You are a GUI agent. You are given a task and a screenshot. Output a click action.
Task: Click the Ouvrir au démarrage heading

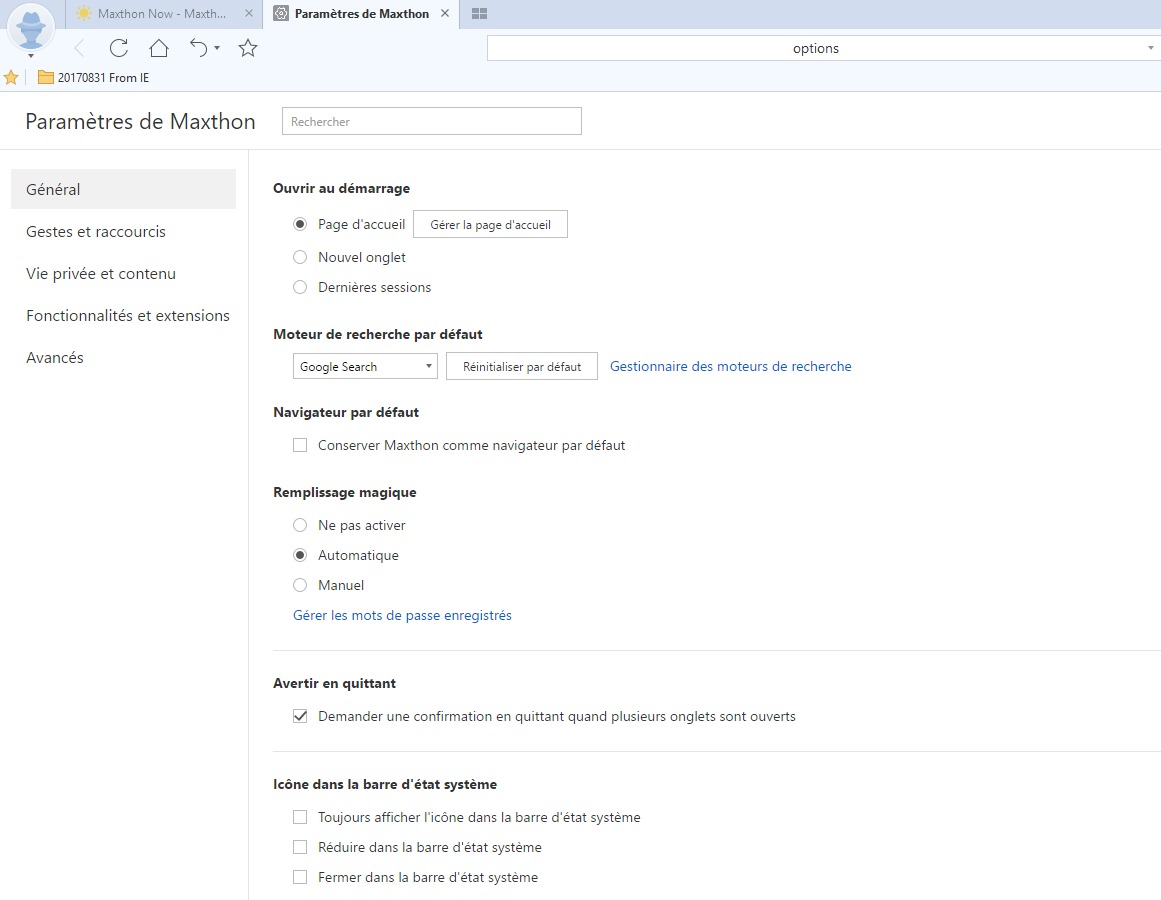click(341, 188)
